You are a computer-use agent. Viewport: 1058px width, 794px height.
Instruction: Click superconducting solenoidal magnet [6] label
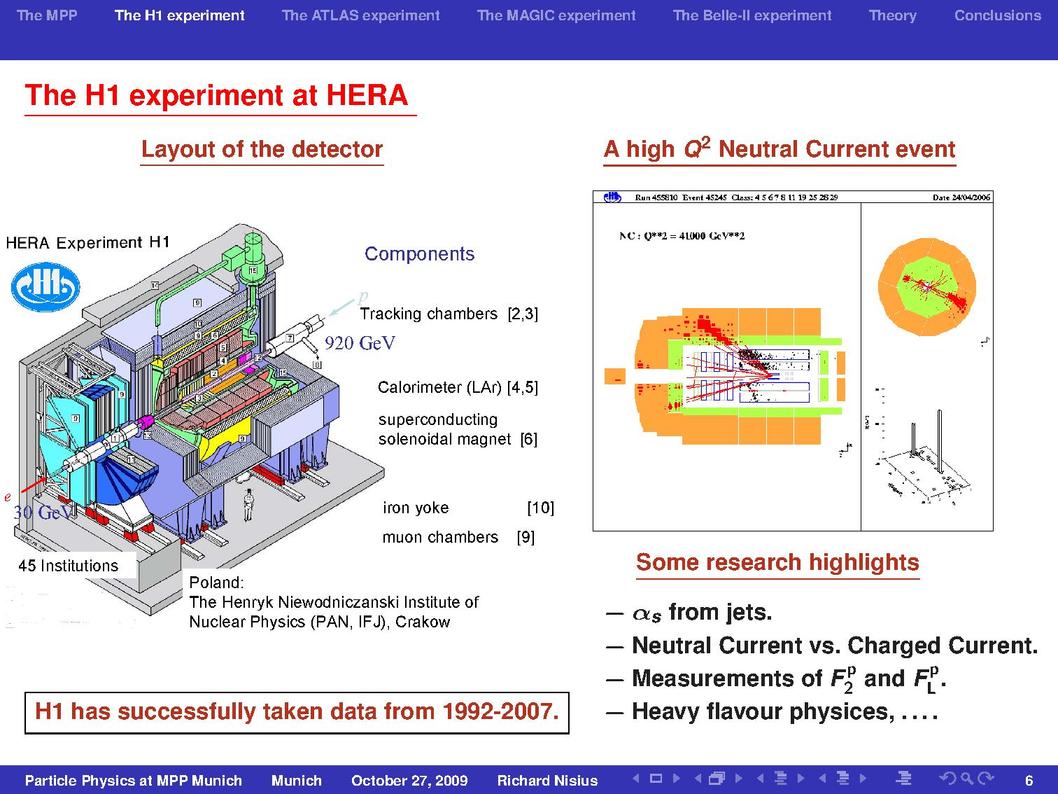(x=457, y=429)
